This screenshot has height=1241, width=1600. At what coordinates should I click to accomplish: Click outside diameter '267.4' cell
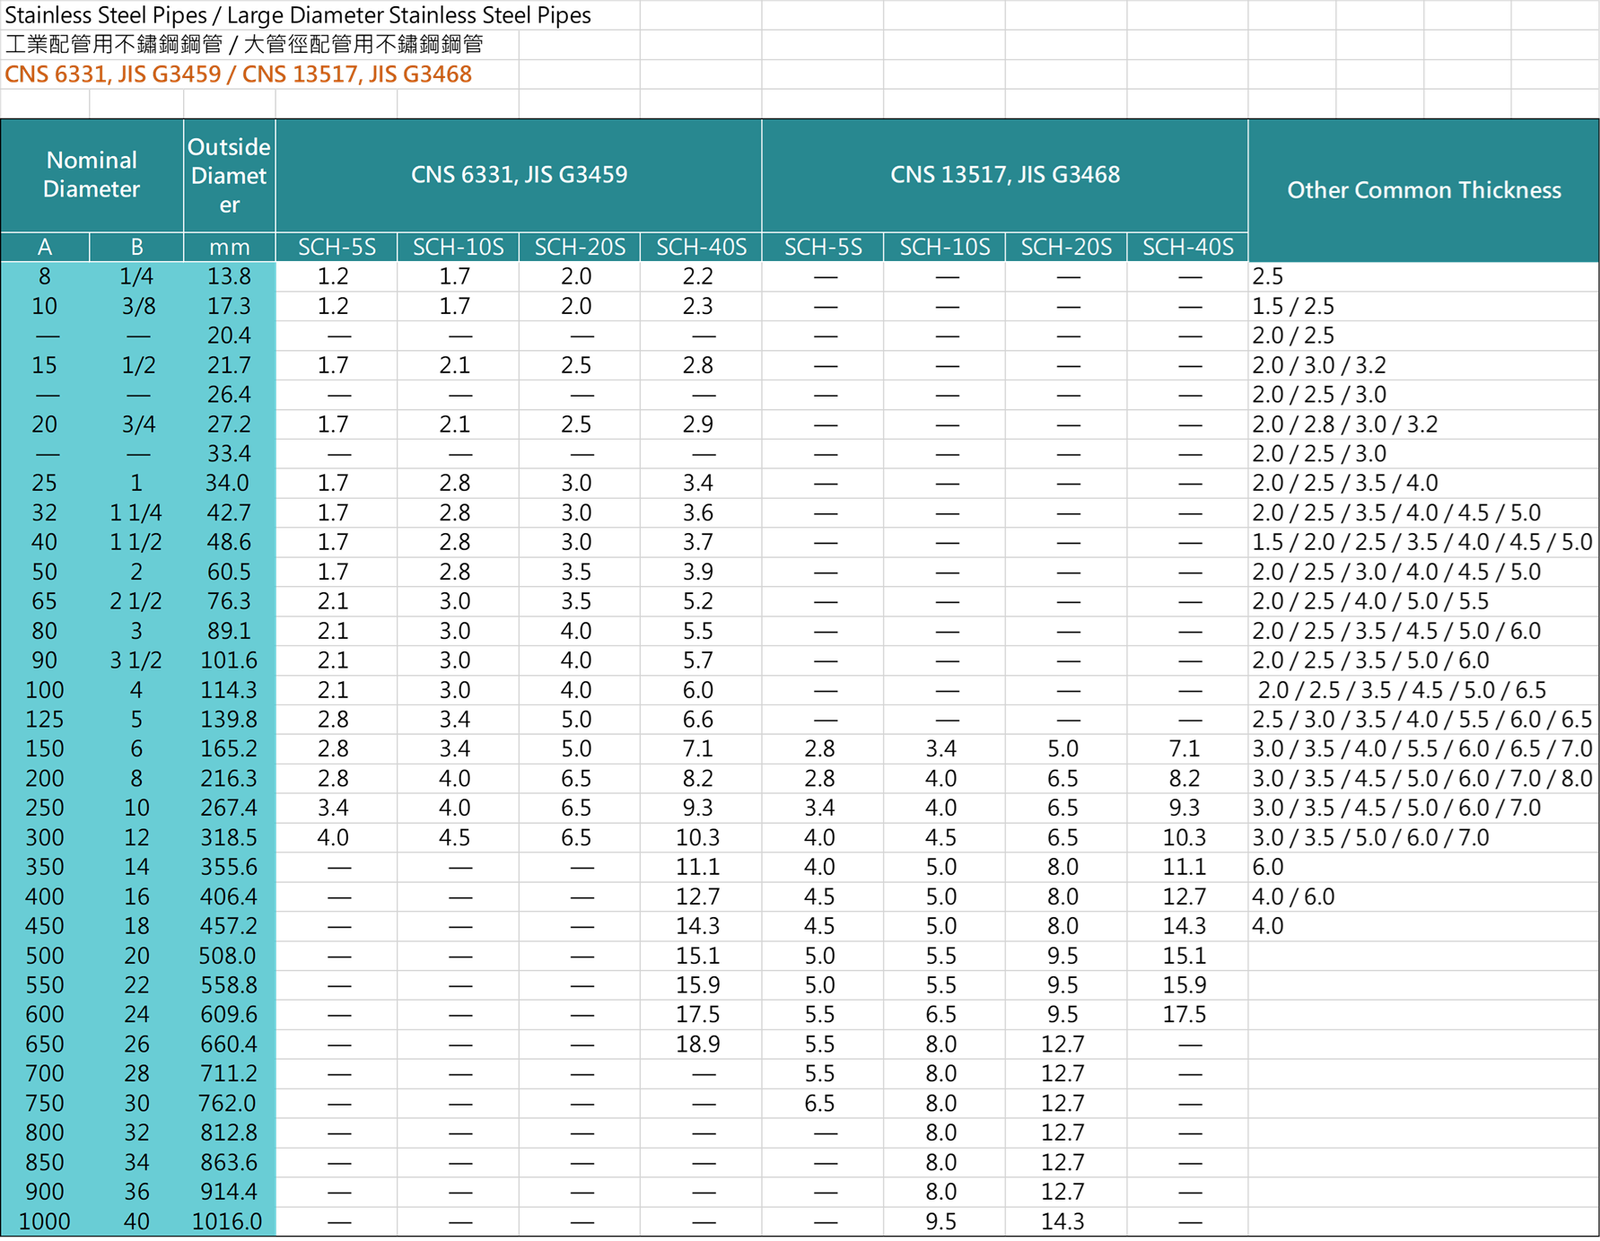pyautogui.click(x=229, y=808)
